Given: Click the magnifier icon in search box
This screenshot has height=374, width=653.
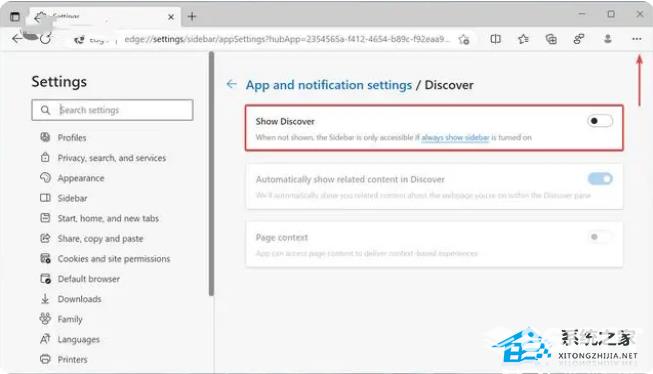Looking at the screenshot, I should pyautogui.click(x=45, y=110).
